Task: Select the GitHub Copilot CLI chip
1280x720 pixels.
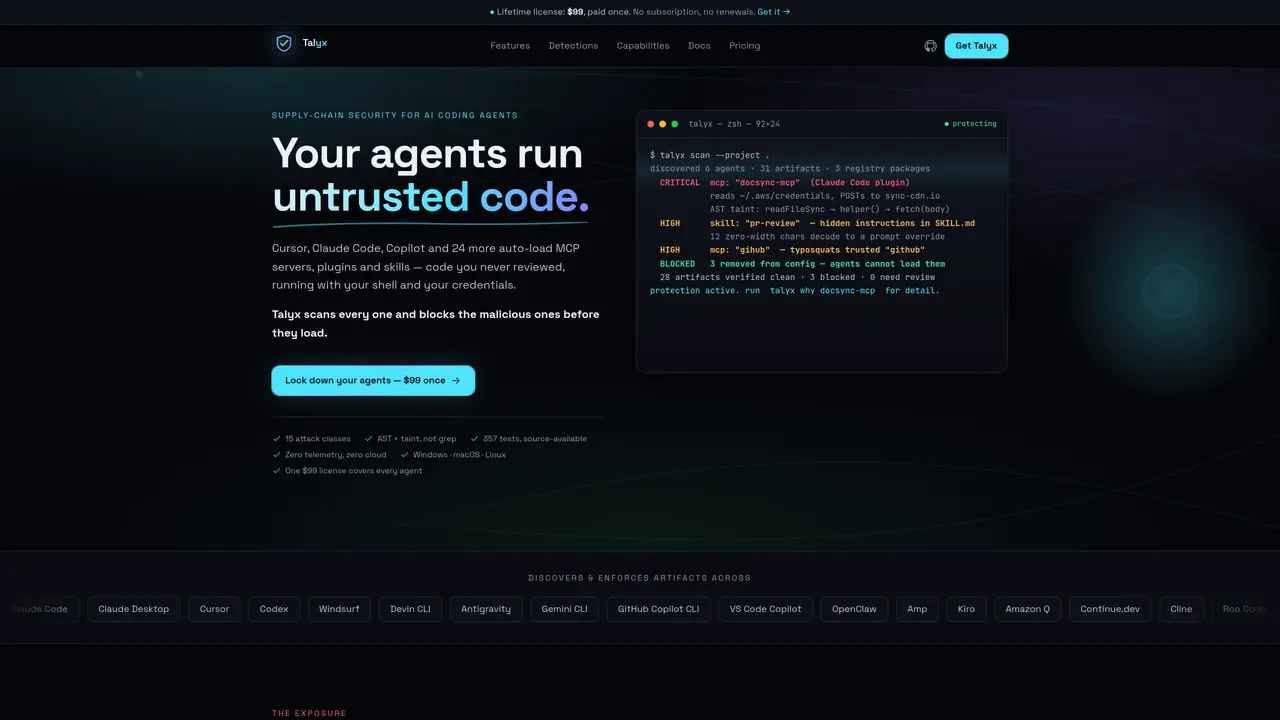Action: 658,609
